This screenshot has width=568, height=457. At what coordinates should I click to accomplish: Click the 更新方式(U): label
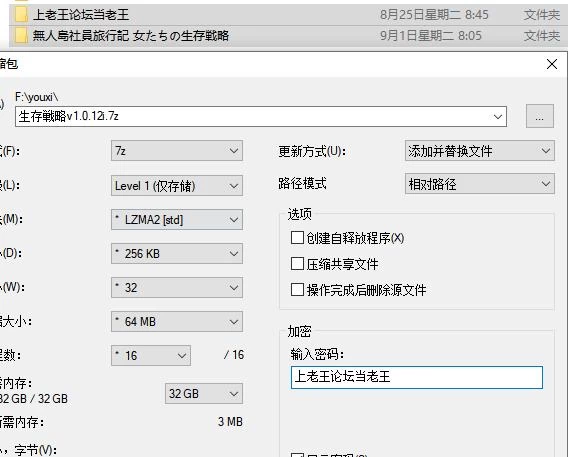pos(312,151)
